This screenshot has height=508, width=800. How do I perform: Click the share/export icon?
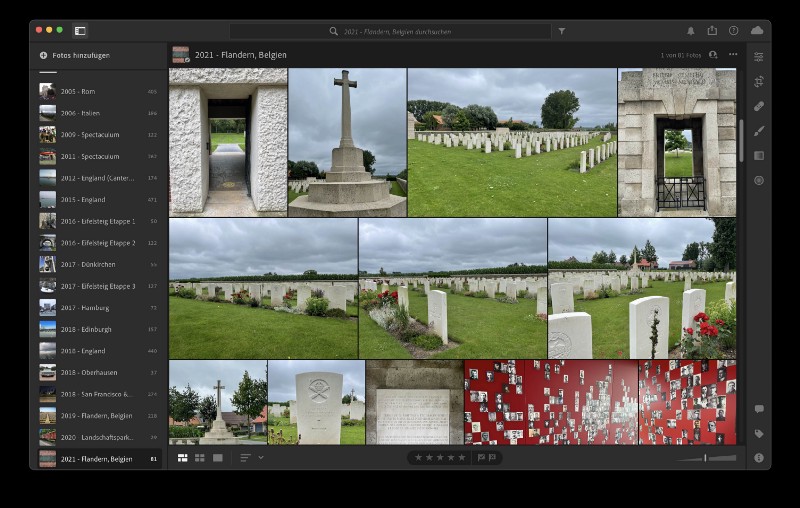(712, 31)
